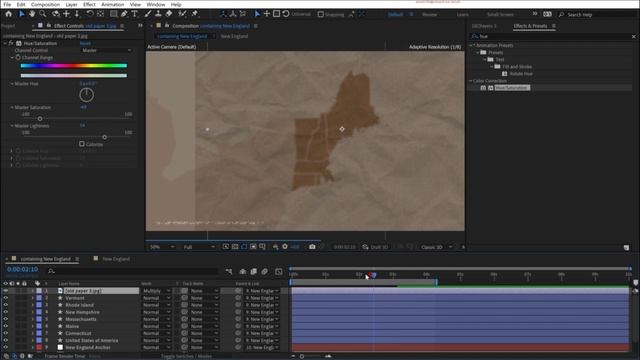Click the snapshot camera icon under the viewer
The image size is (640, 360).
pyautogui.click(x=312, y=247)
